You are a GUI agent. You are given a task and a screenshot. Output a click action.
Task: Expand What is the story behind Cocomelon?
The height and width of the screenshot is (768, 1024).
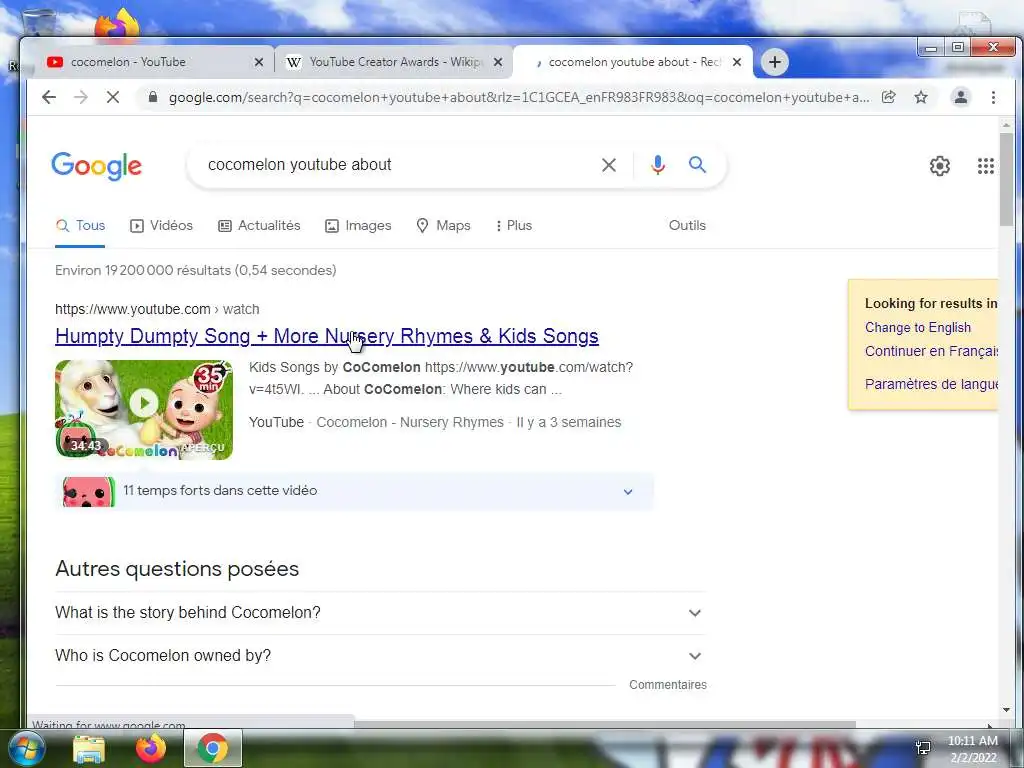[x=380, y=613]
